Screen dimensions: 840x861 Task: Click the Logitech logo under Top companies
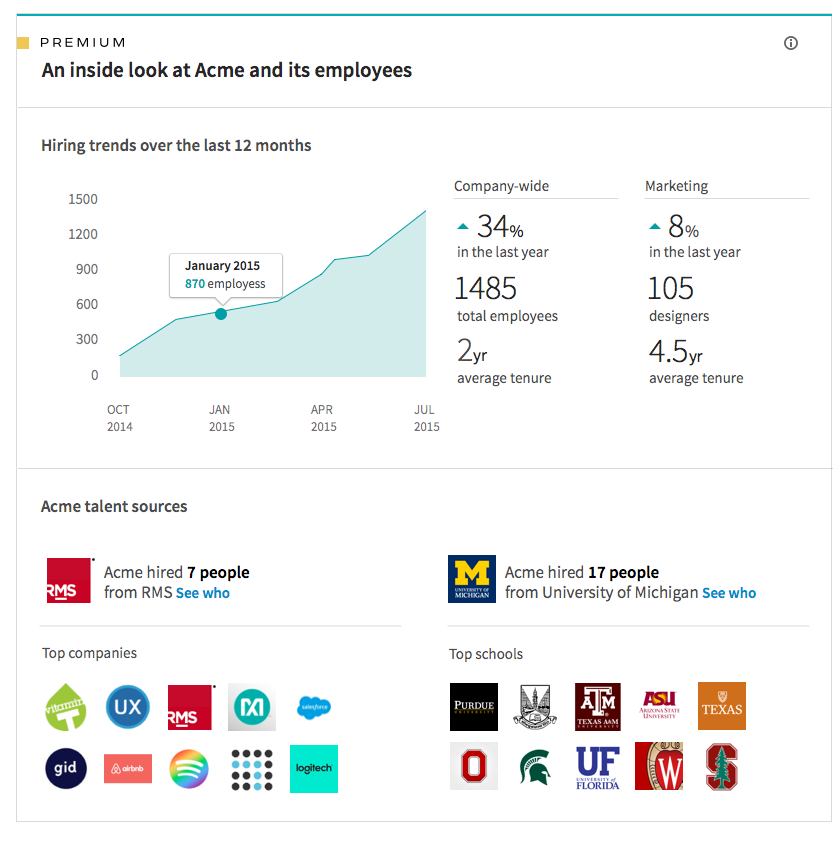(313, 769)
